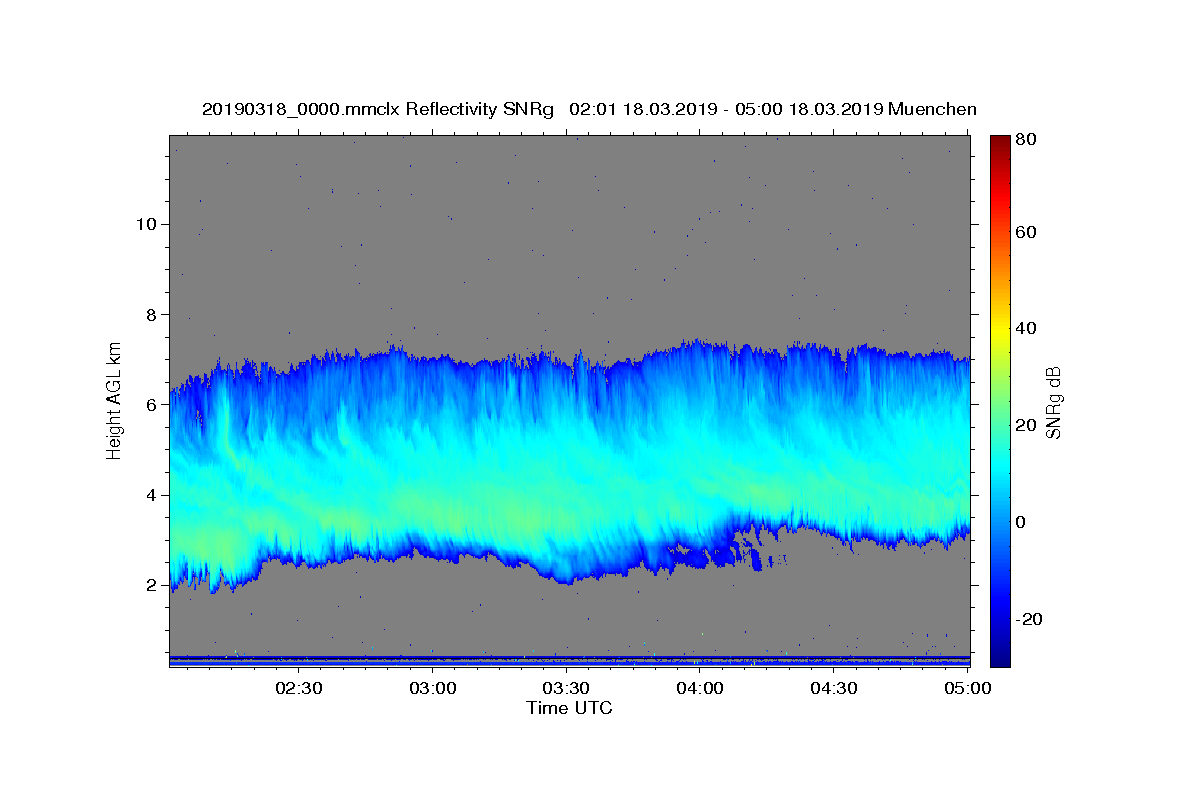Click the height axis label 4
The image size is (1200, 800).
[150, 495]
